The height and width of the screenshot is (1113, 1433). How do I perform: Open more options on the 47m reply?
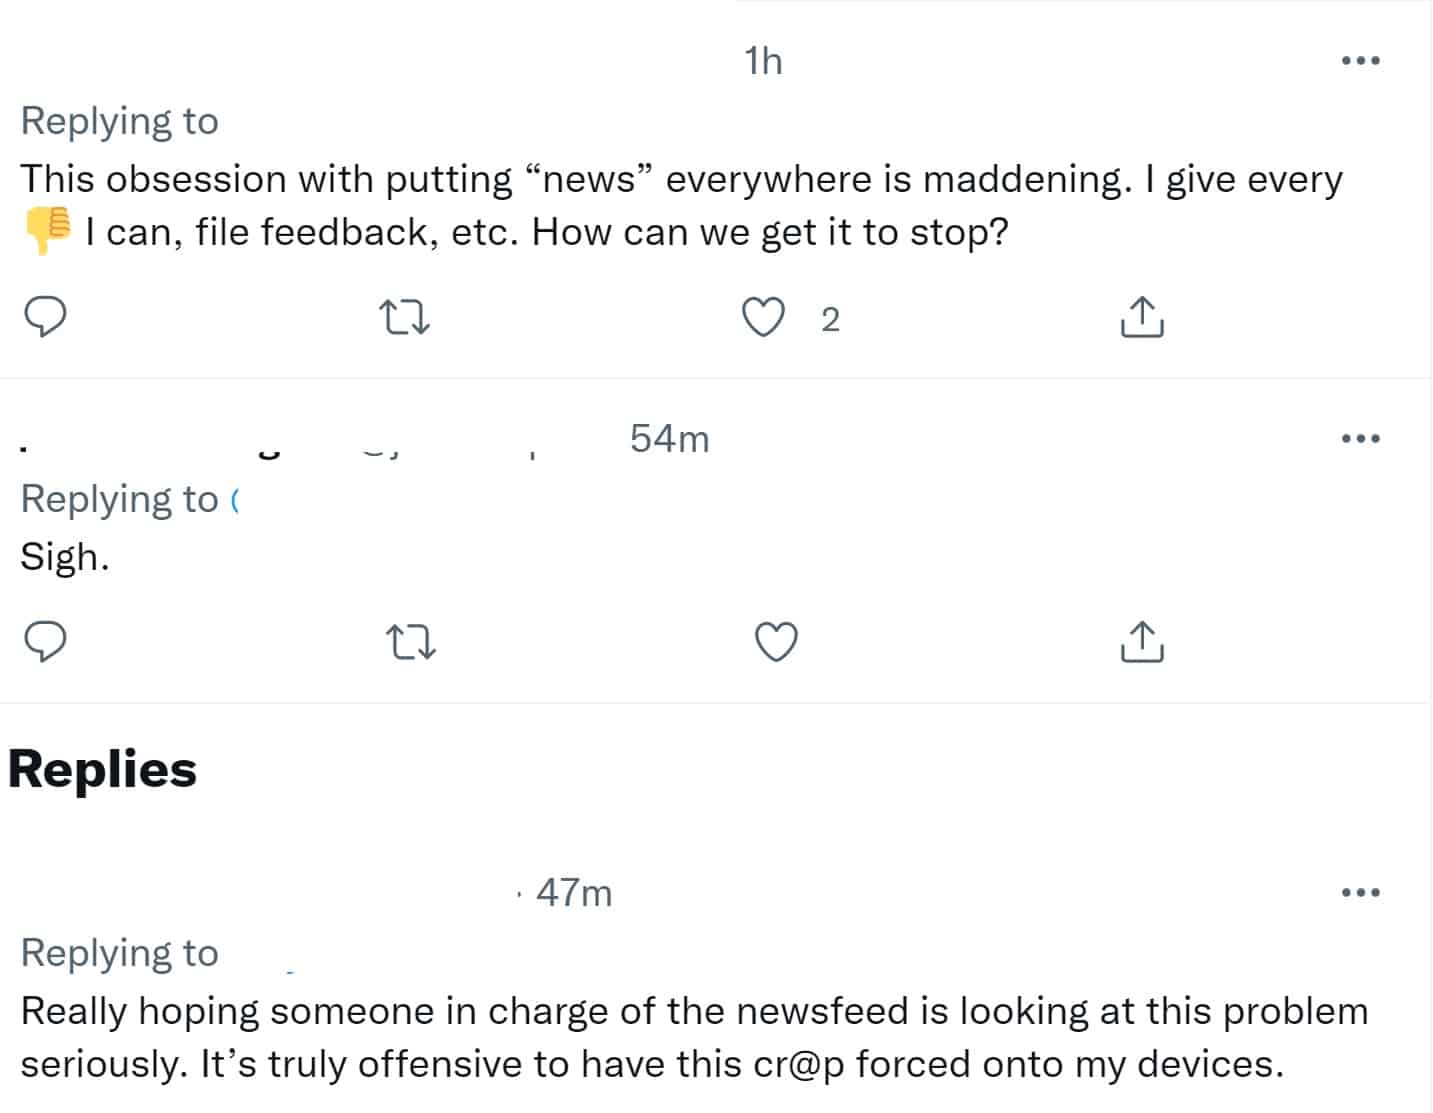tap(1360, 892)
